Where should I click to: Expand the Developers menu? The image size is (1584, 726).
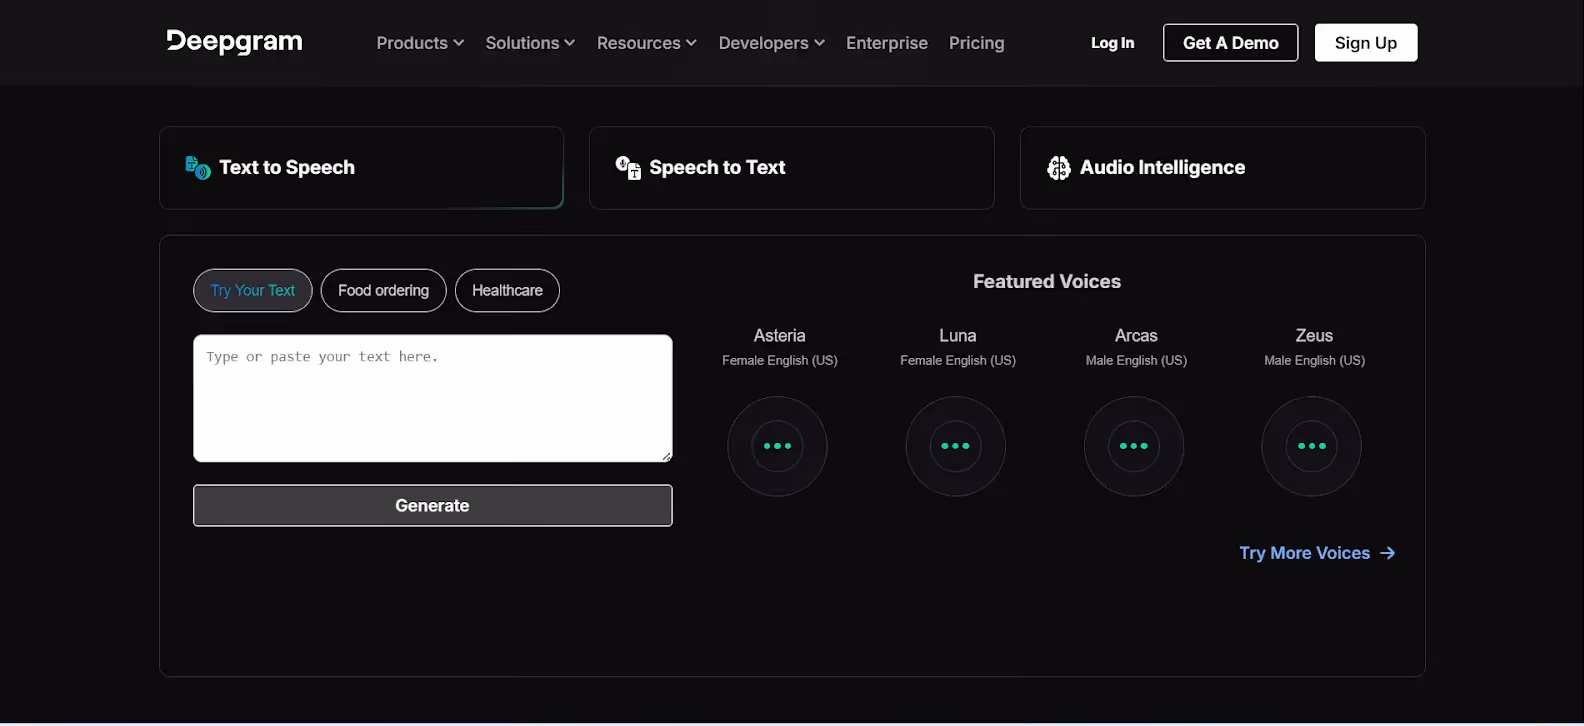pyautogui.click(x=772, y=43)
